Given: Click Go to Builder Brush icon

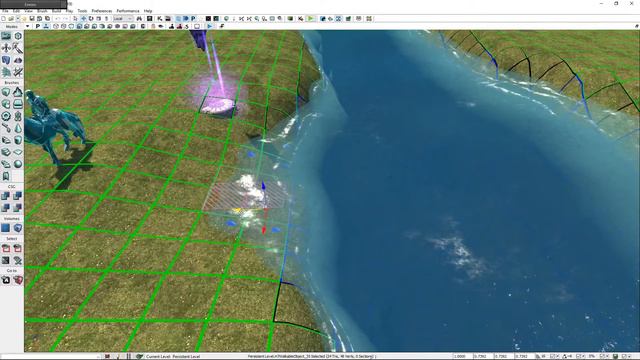Looking at the screenshot, I should [18, 280].
